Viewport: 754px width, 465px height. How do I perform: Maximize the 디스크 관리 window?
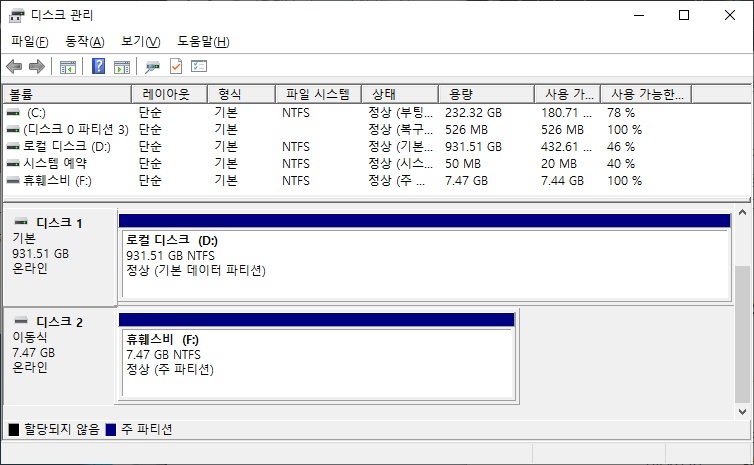(684, 15)
